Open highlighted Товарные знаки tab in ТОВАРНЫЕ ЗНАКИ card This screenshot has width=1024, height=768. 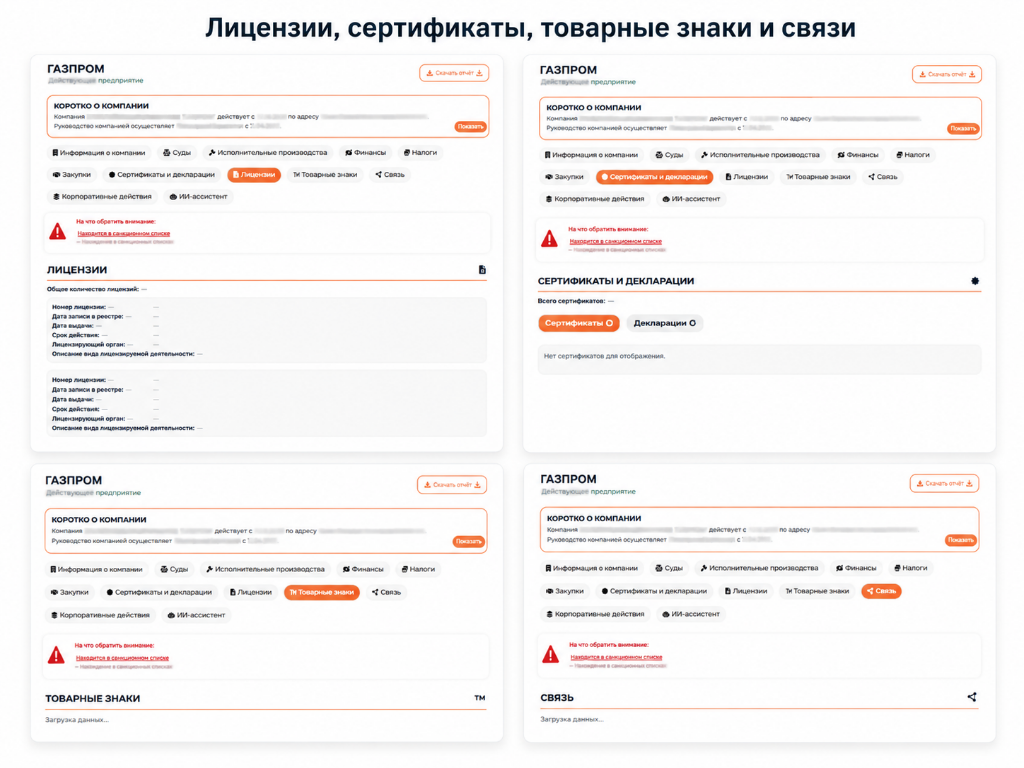click(x=322, y=592)
